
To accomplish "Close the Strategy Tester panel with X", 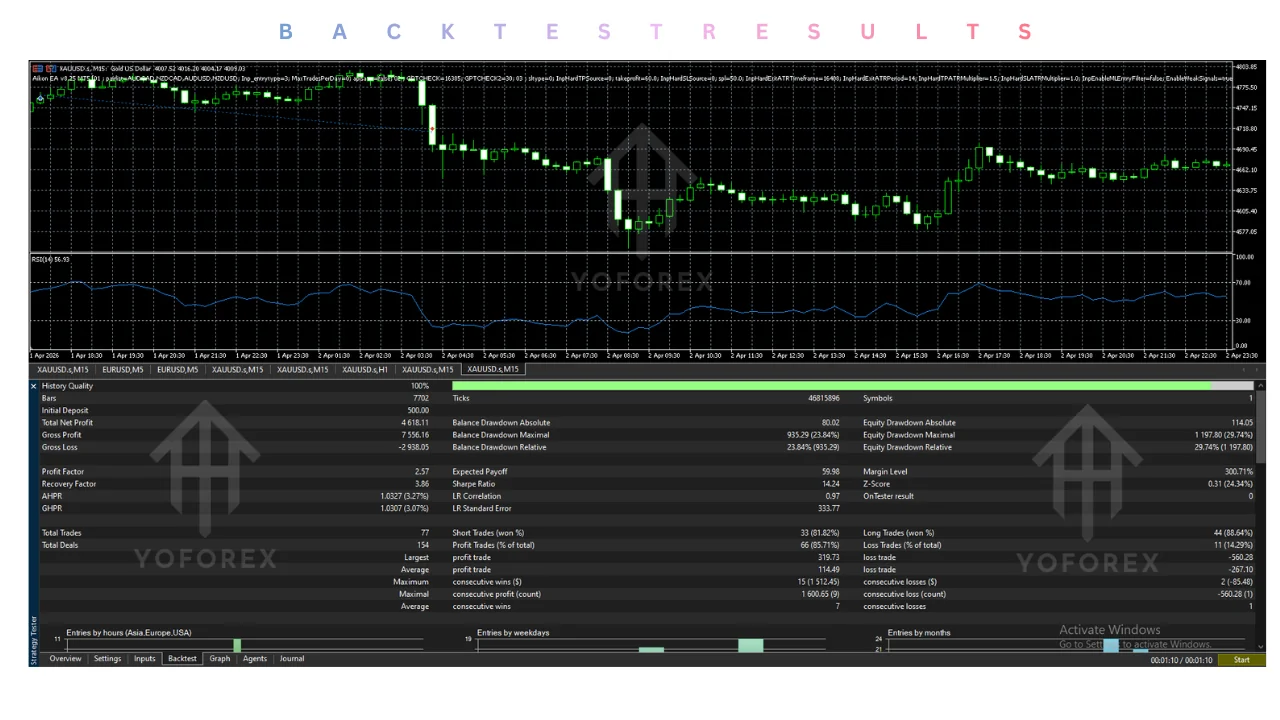I will click(34, 386).
